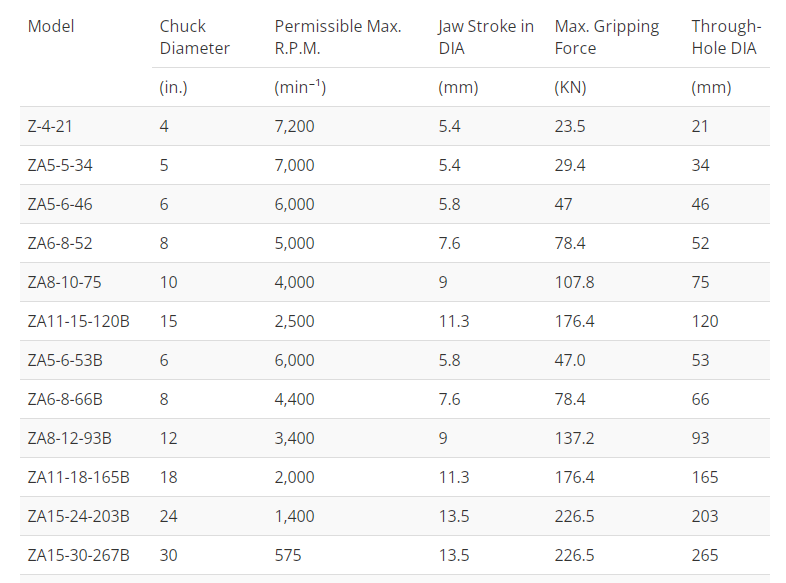Click the Through-Hole DIA column header
Viewport: 786px width, 583px height.
tap(725, 37)
